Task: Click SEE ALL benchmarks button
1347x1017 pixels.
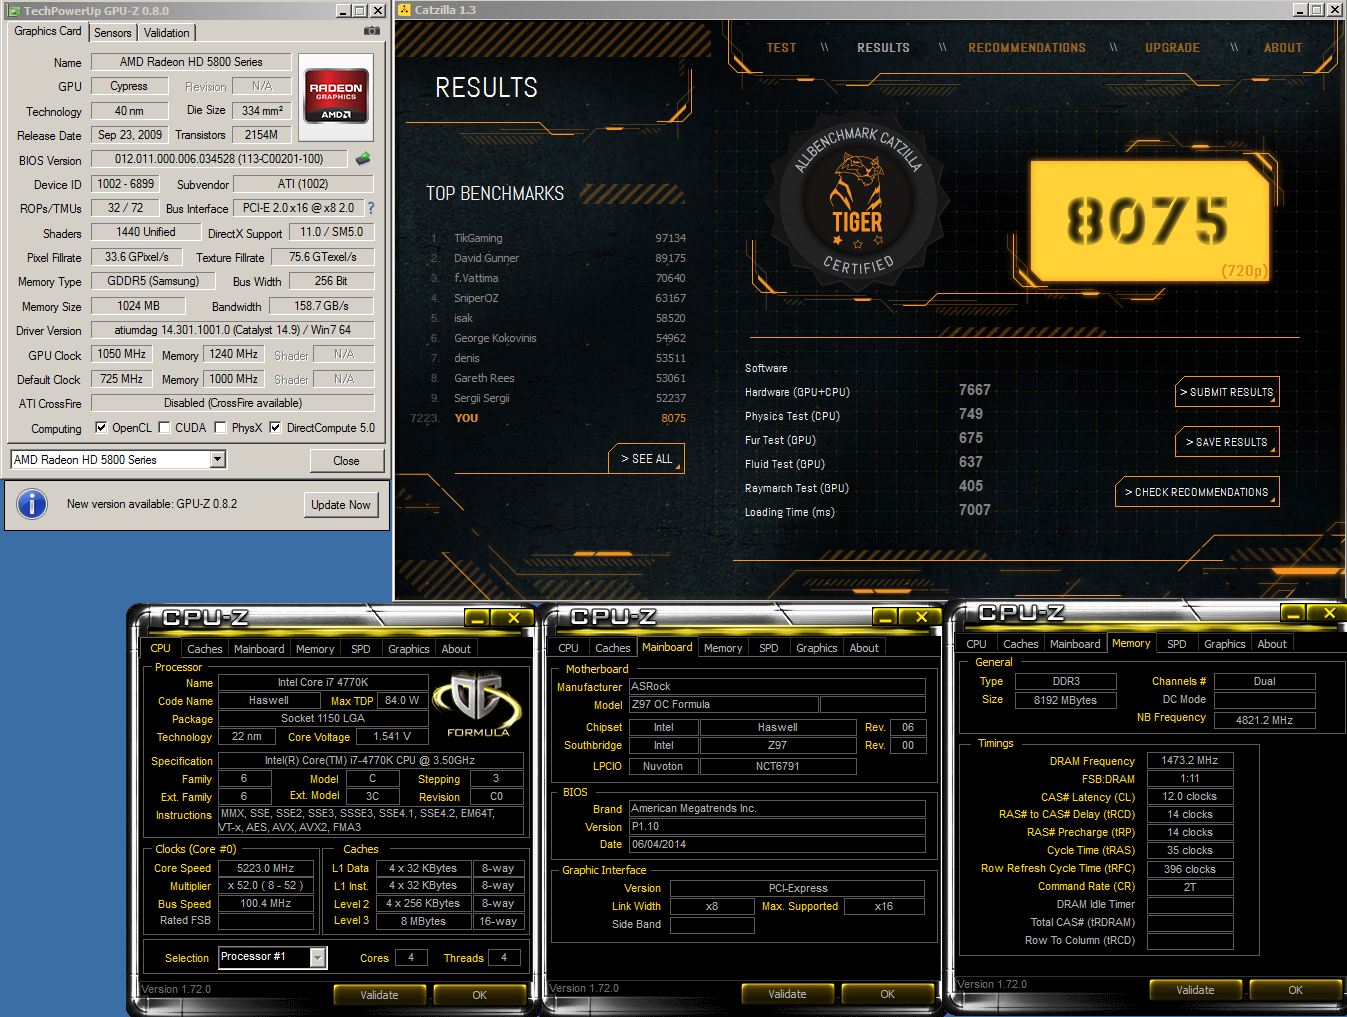Action: pyautogui.click(x=647, y=459)
